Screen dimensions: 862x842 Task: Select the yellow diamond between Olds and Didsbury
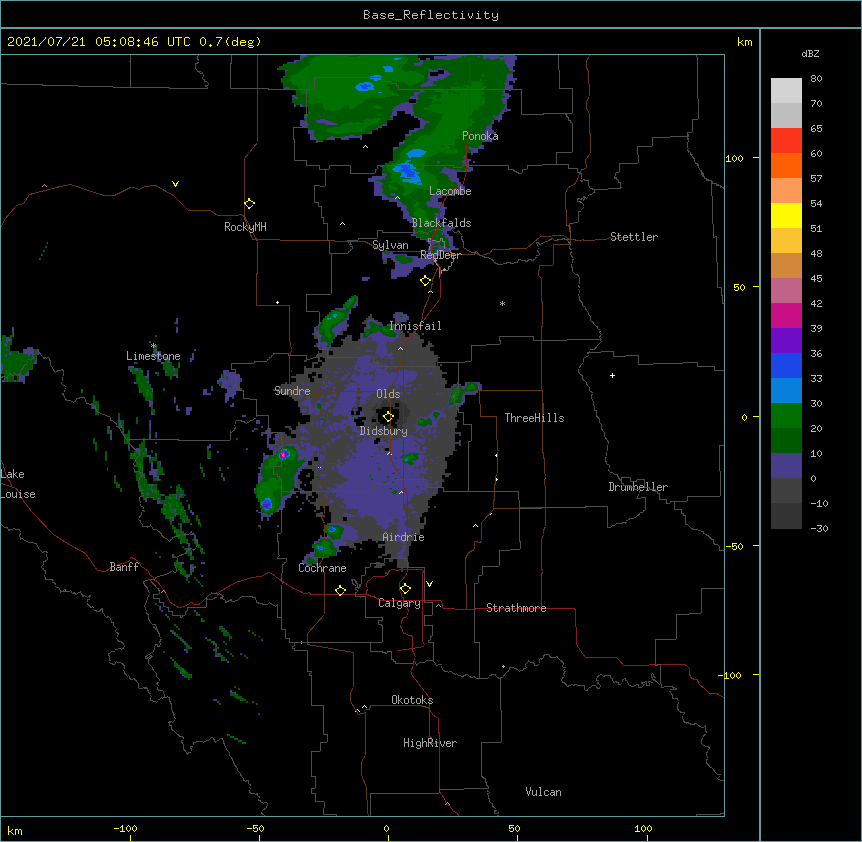[x=388, y=417]
